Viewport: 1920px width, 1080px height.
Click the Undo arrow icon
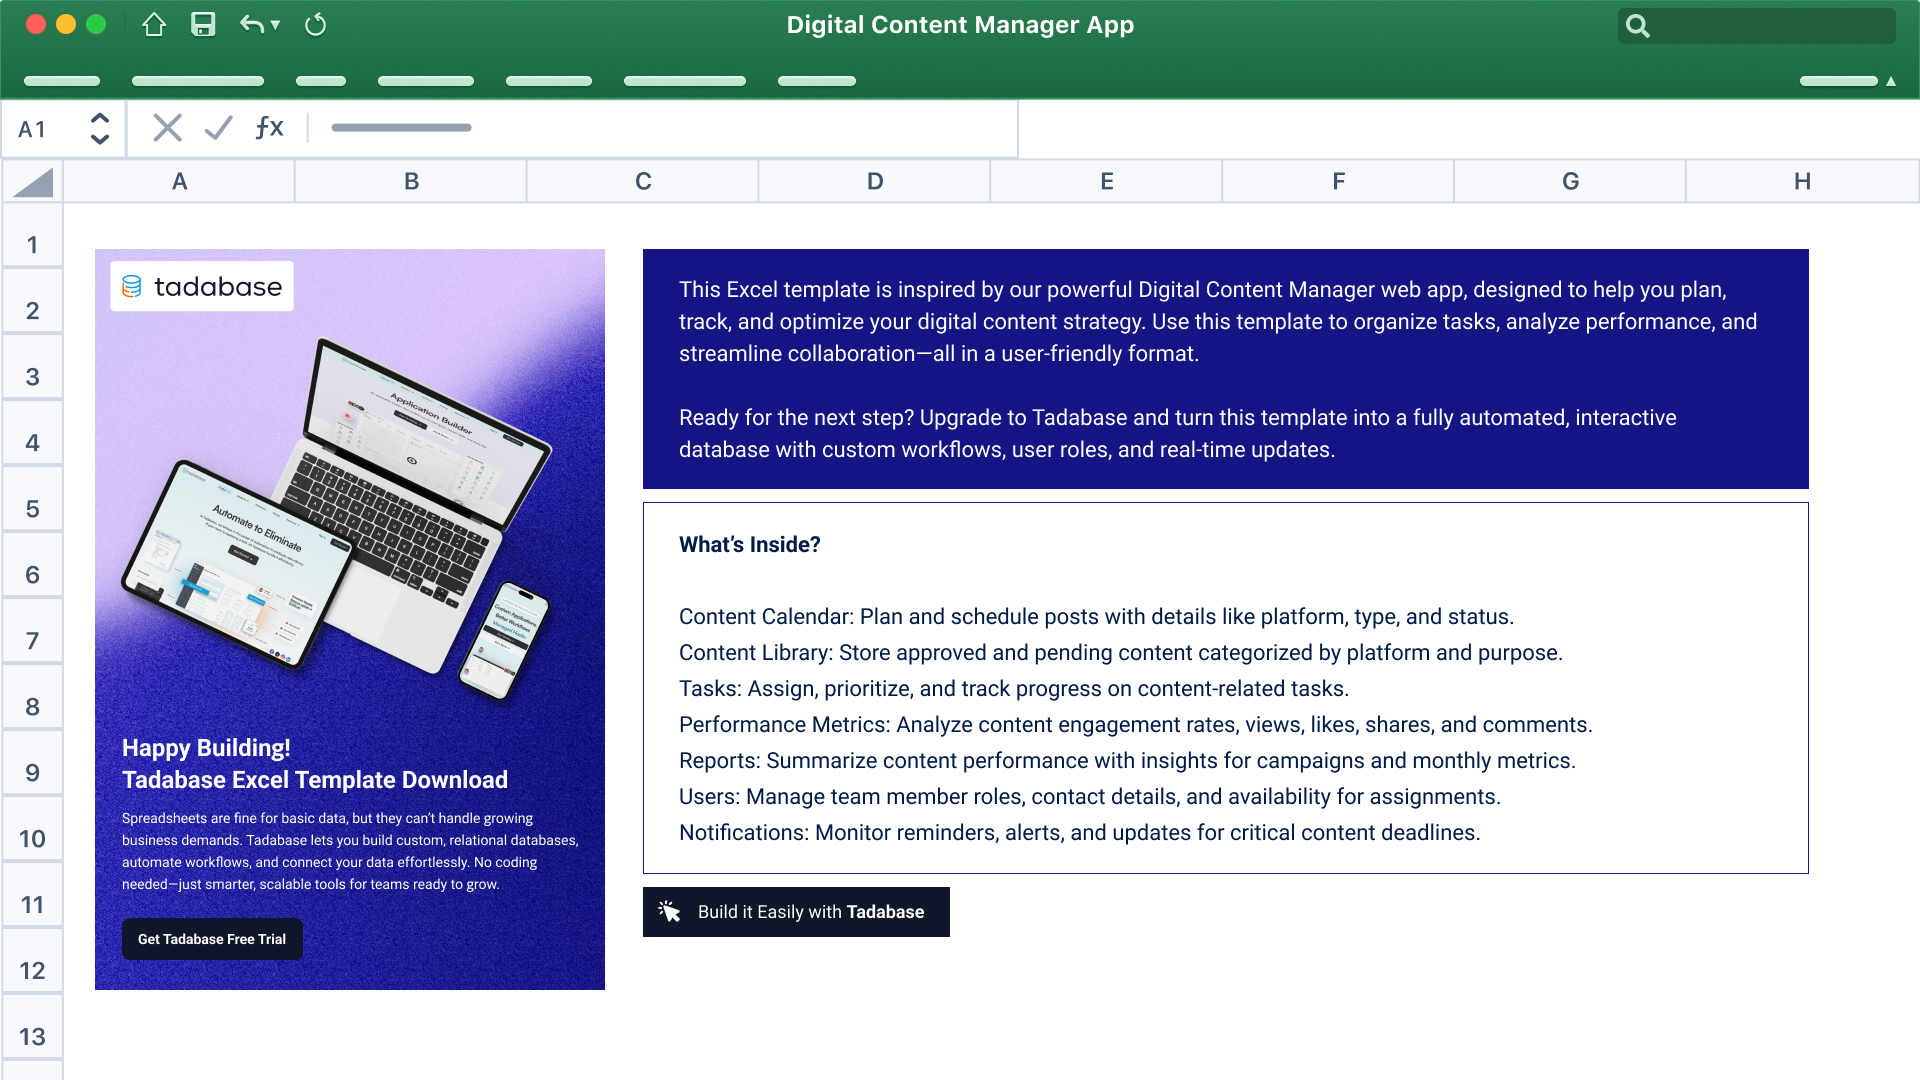coord(252,25)
